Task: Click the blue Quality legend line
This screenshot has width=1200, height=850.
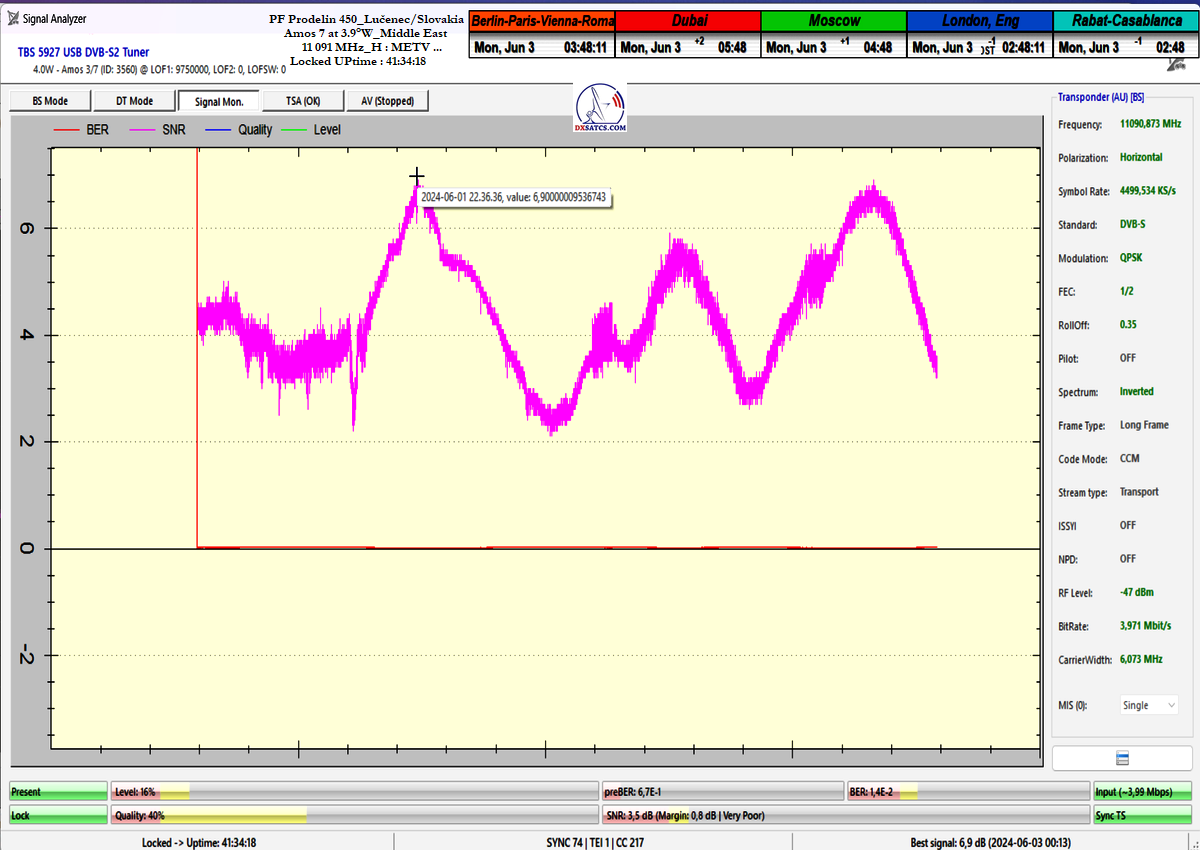Action: pyautogui.click(x=218, y=130)
